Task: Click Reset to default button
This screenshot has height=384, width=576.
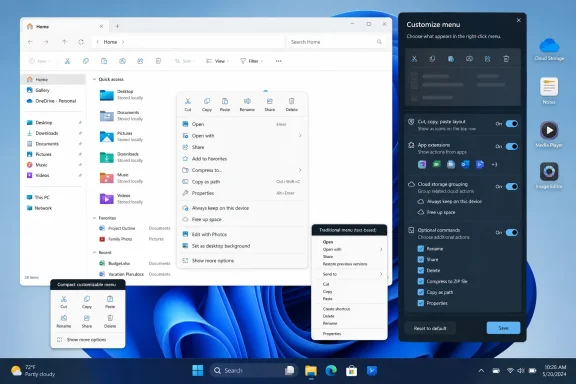Action: [430, 328]
